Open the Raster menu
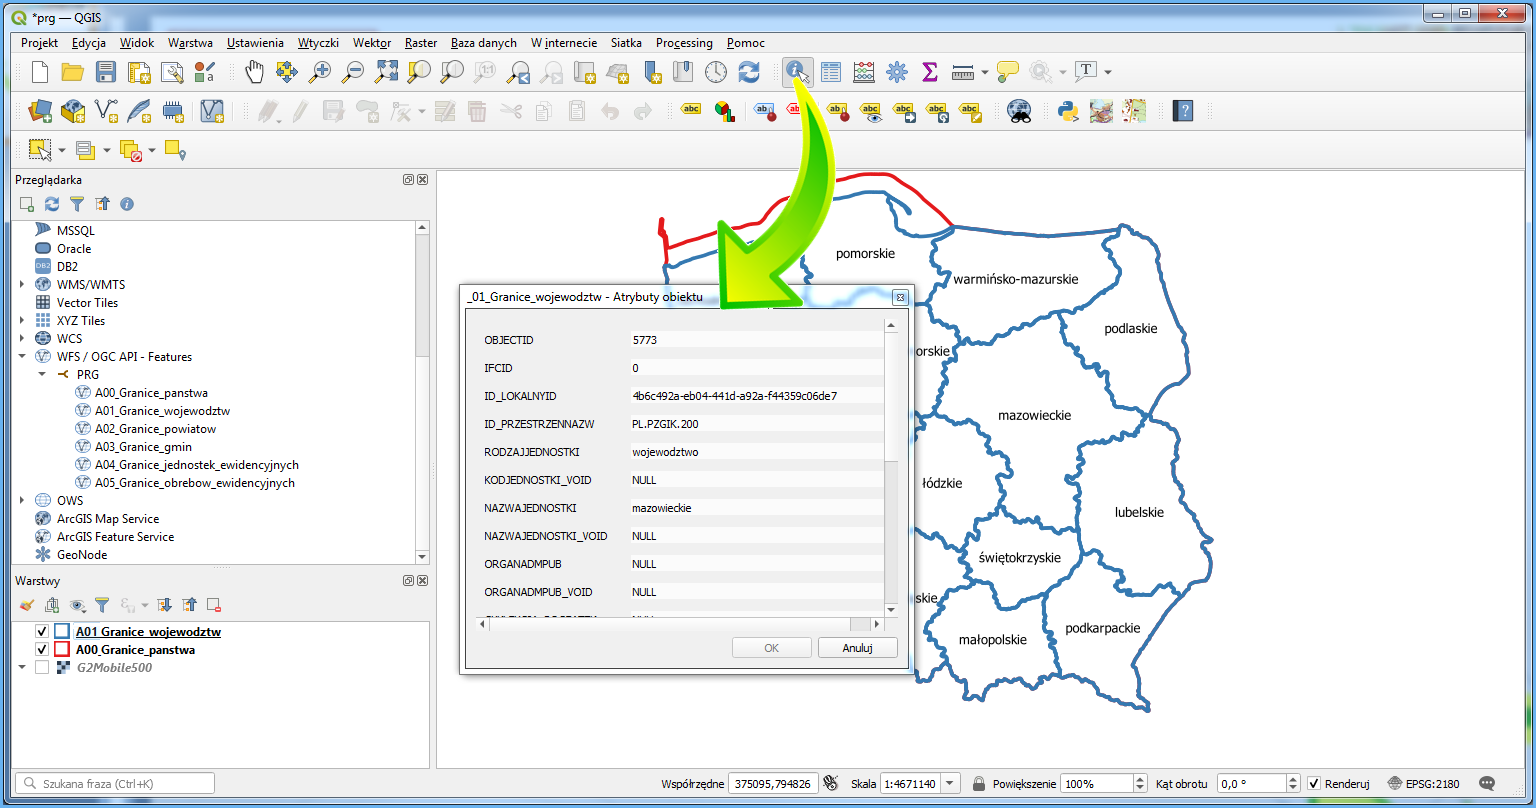The image size is (1536, 808). click(x=421, y=43)
